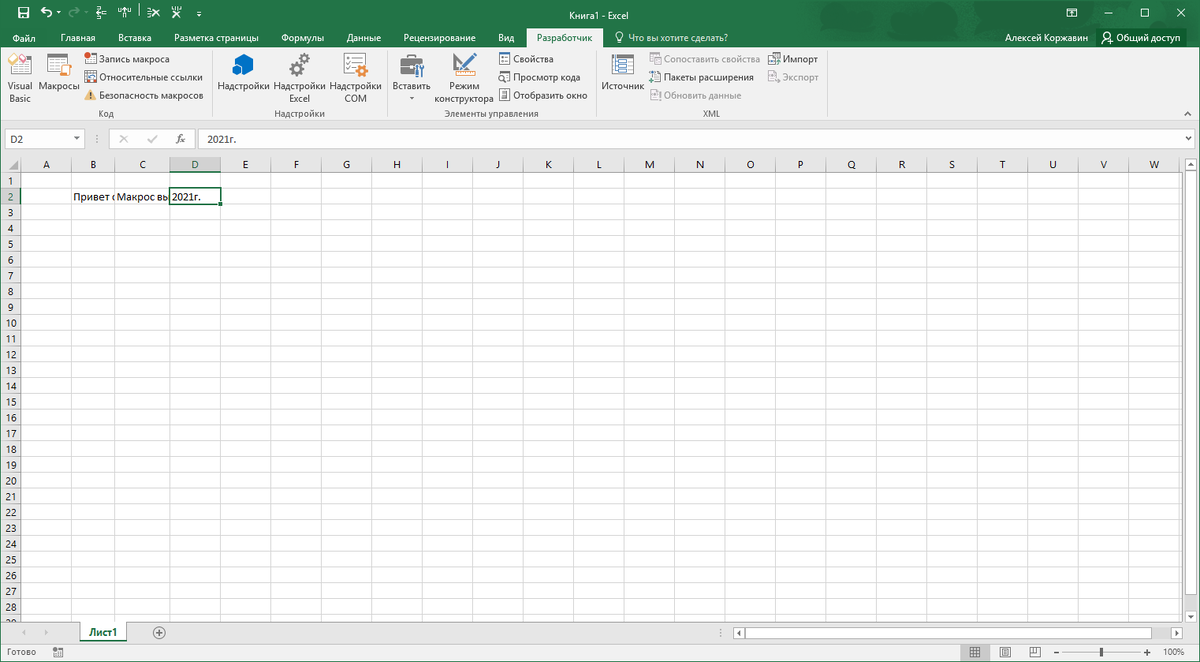Save workbook via quick access toolbar

point(23,13)
